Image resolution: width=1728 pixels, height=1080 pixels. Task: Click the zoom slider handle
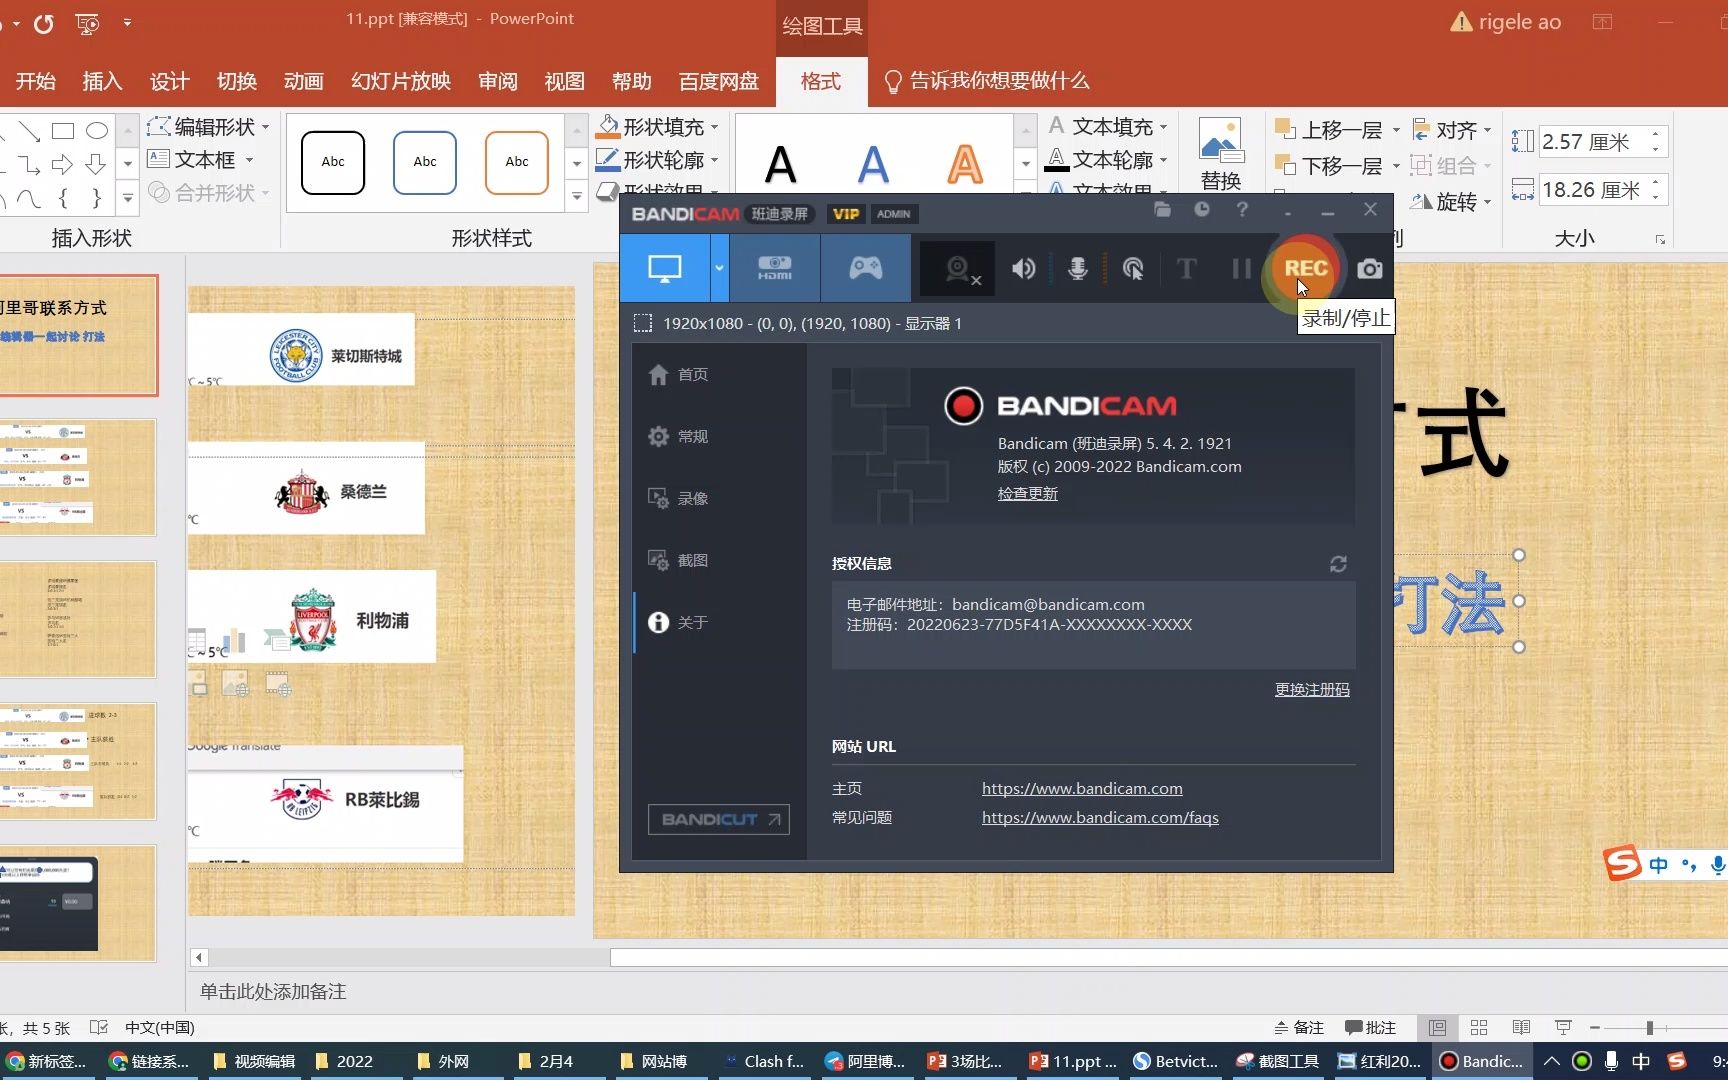pos(1650,1027)
